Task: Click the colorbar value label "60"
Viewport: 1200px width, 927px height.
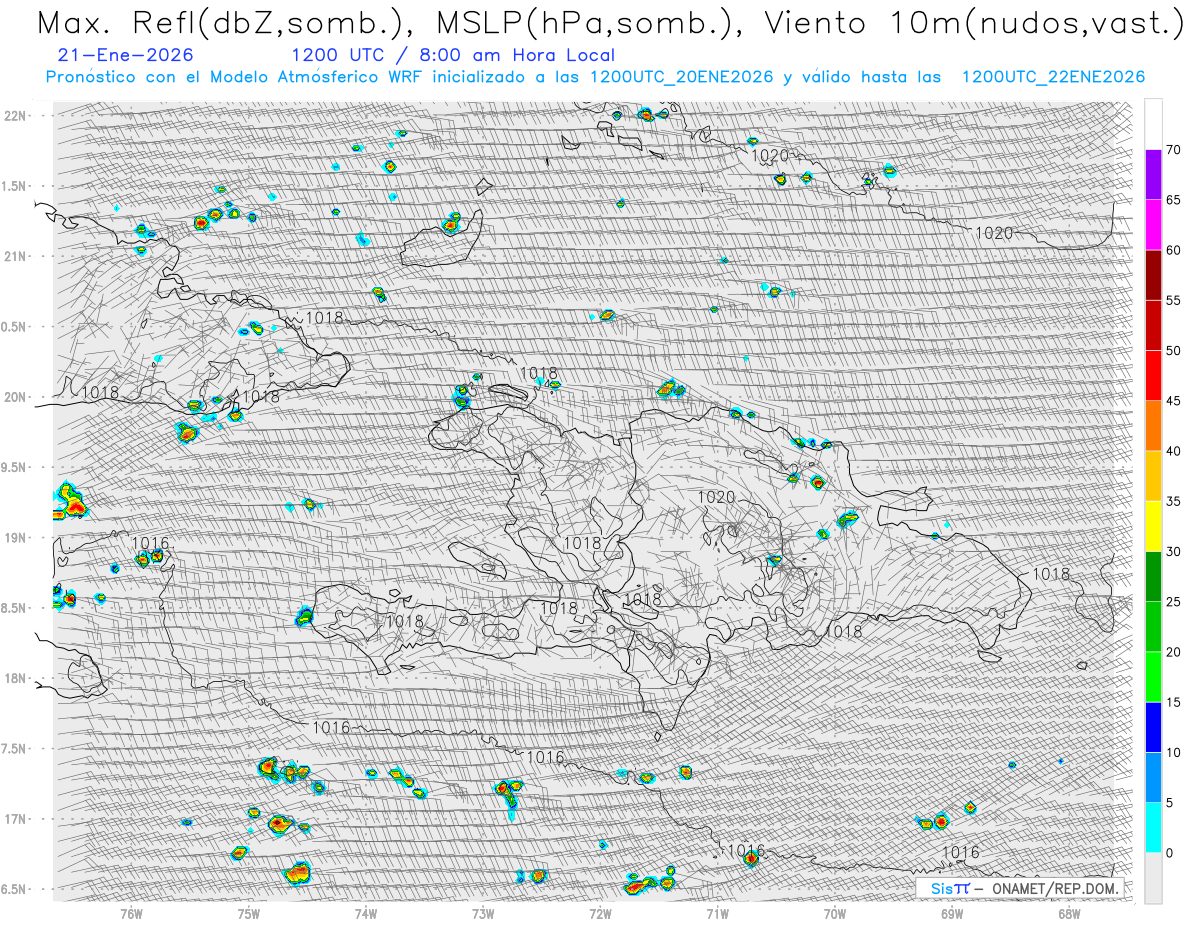Action: pyautogui.click(x=1174, y=250)
